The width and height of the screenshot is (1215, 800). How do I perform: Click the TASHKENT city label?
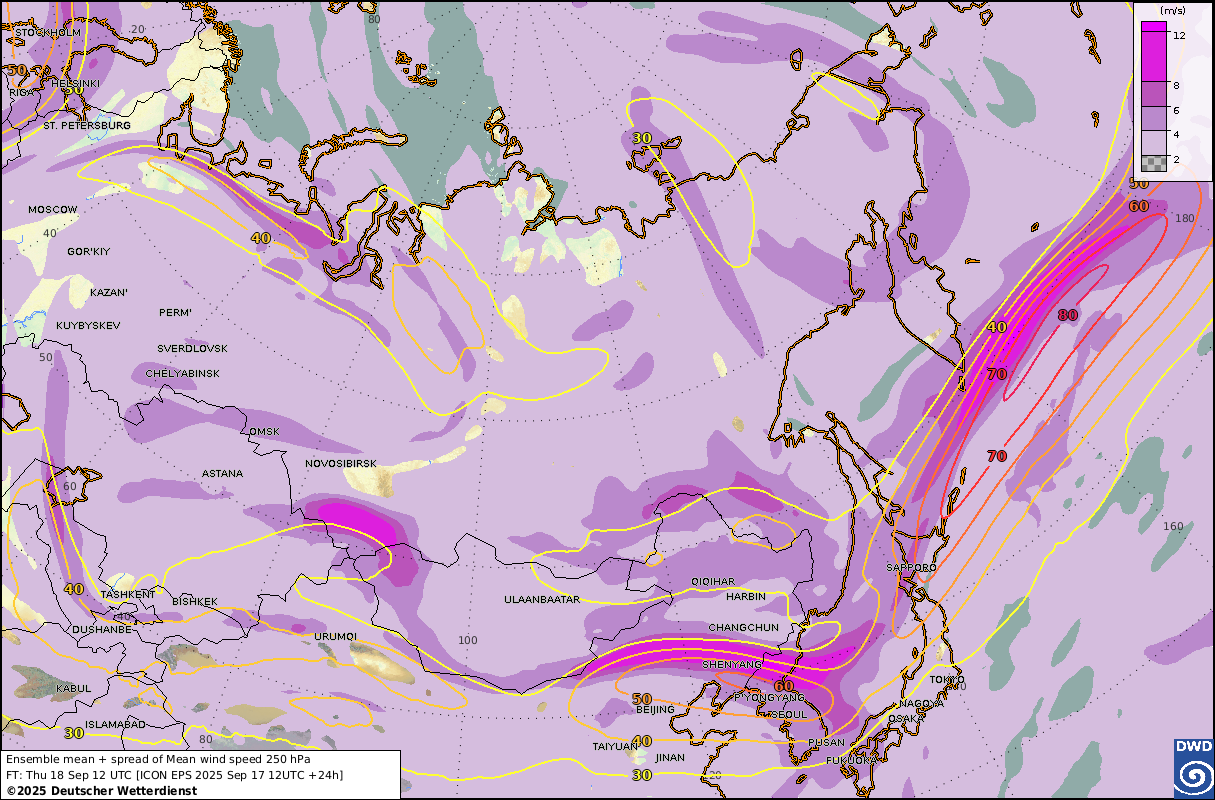128,594
